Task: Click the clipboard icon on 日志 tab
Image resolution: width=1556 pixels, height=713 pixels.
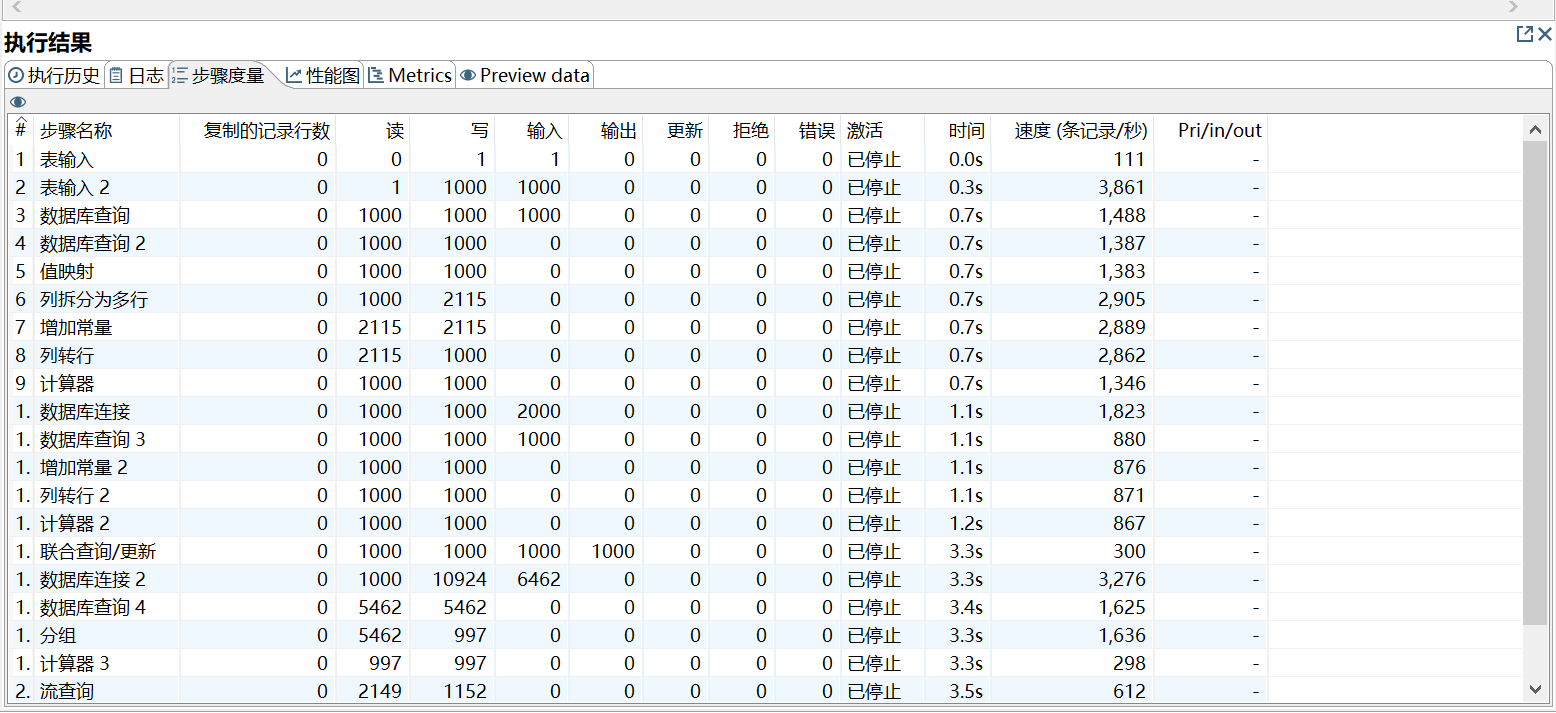Action: (x=116, y=74)
